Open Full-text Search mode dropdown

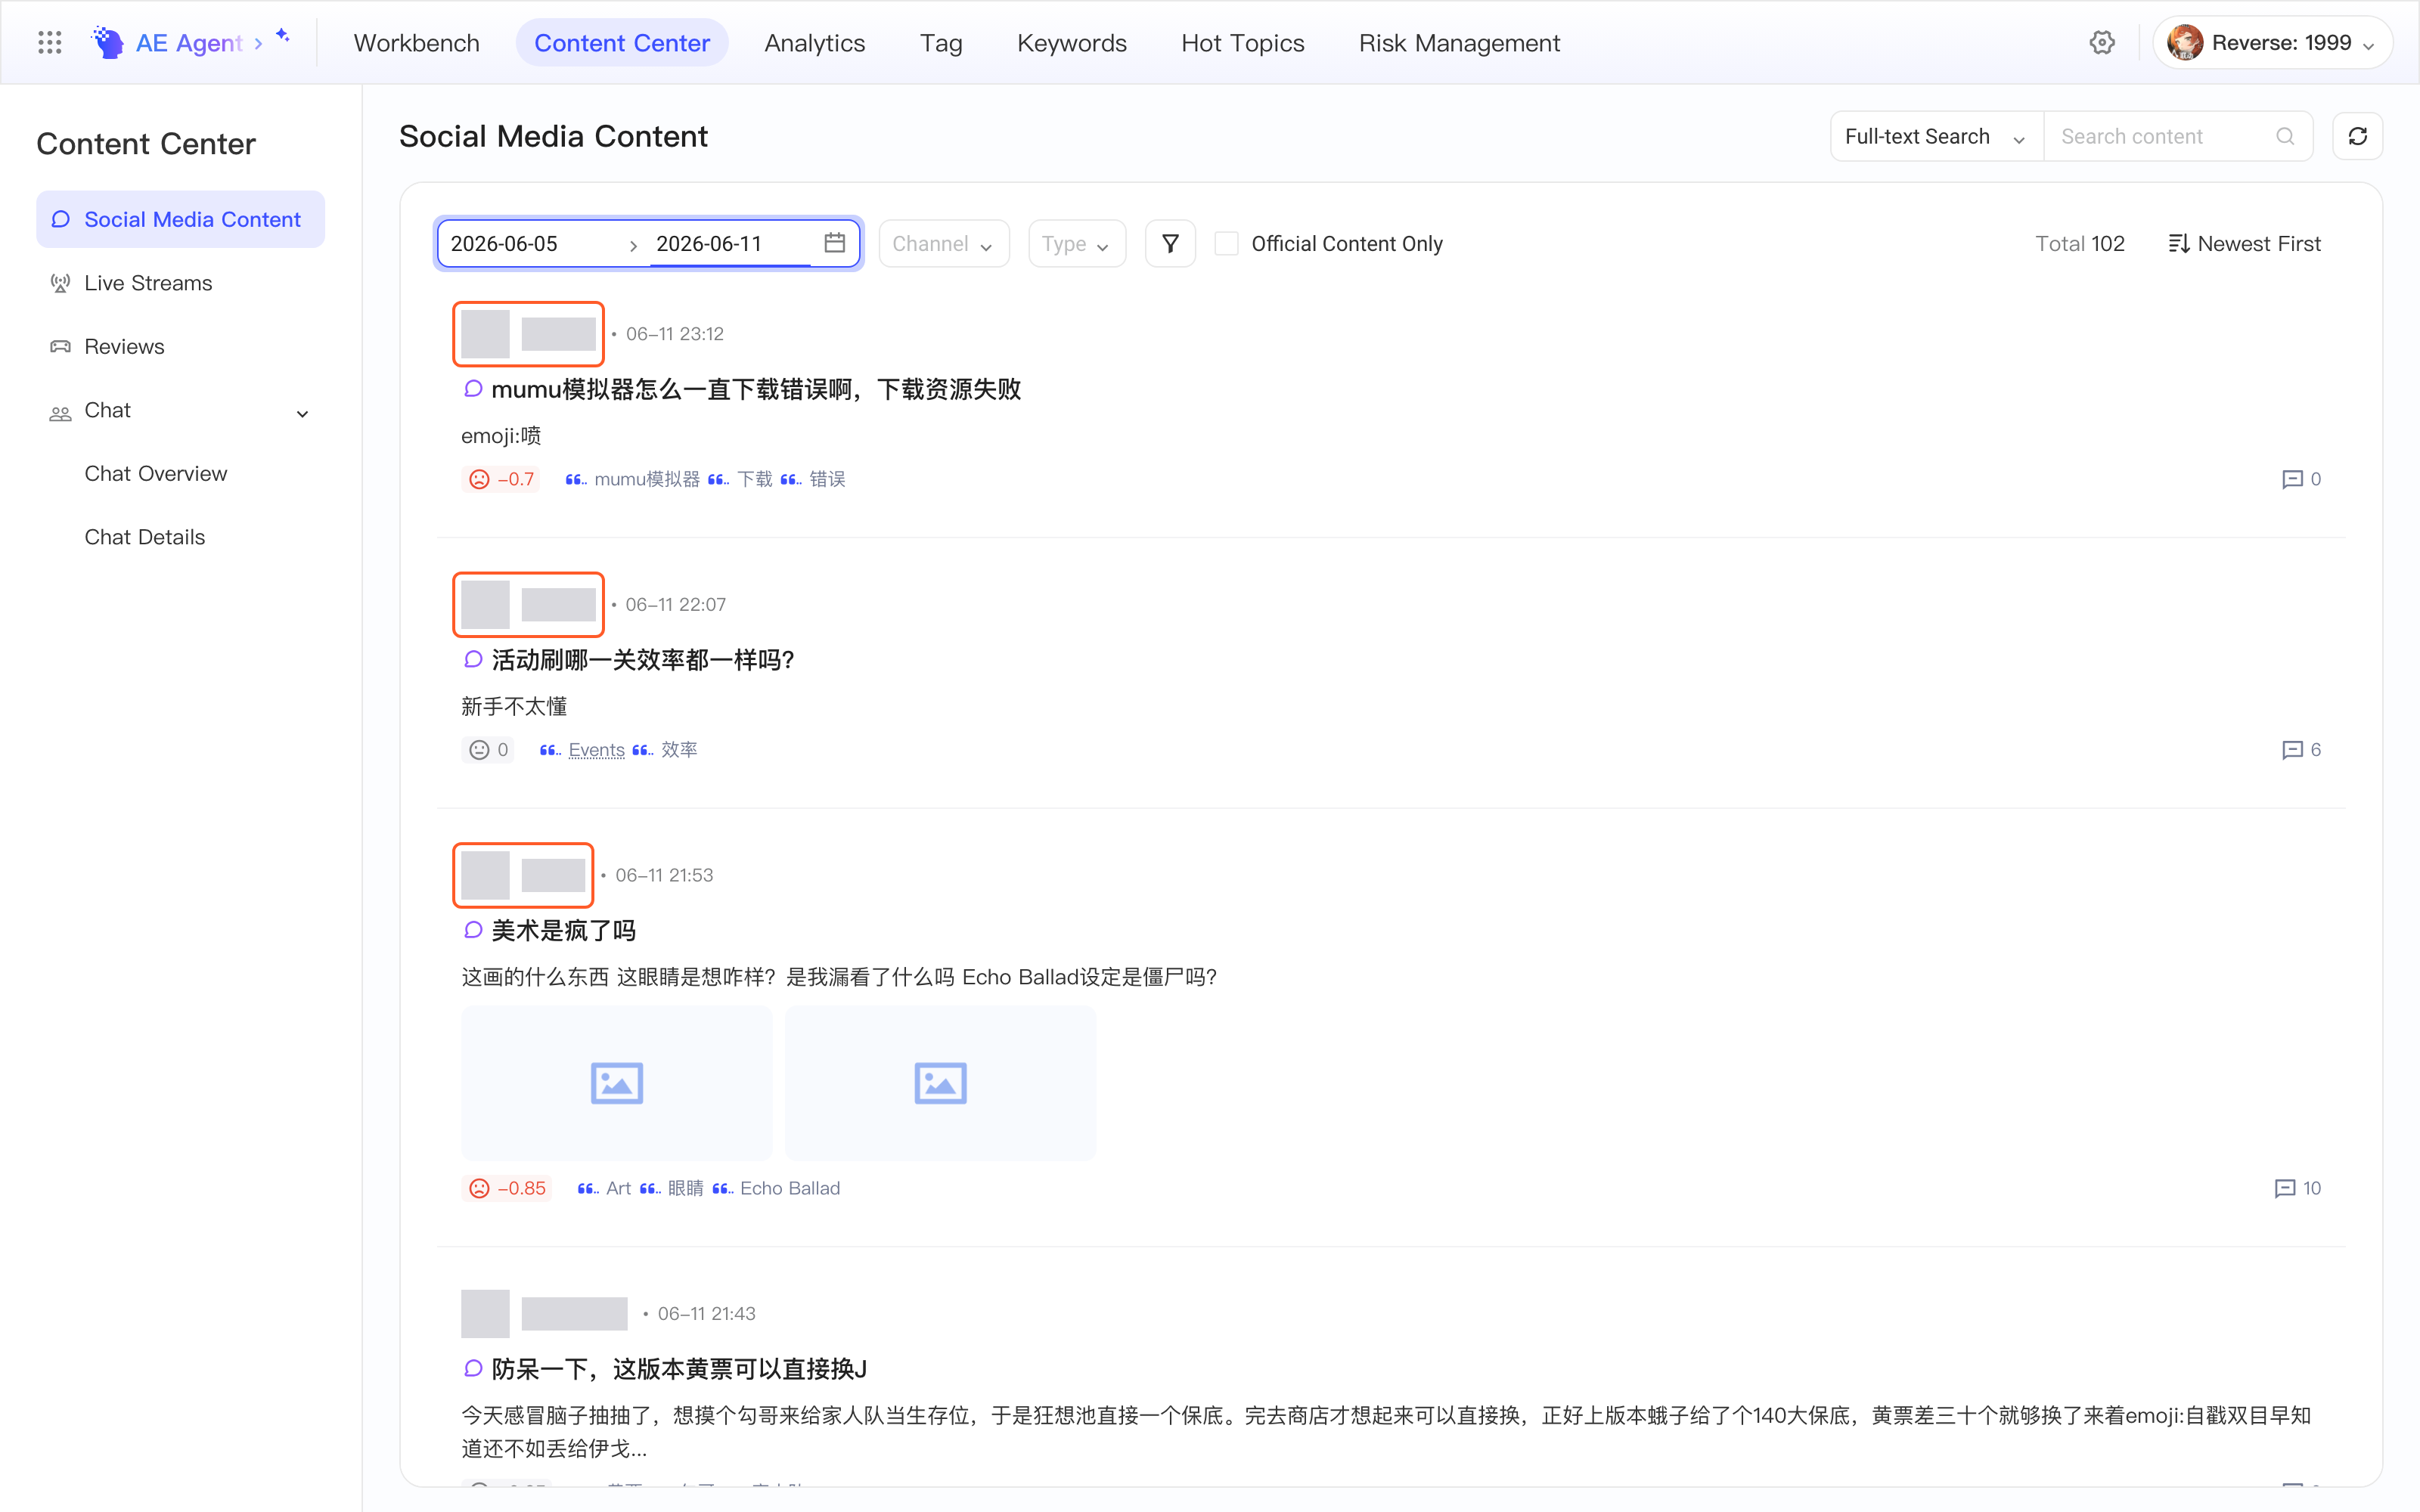[x=1936, y=136]
